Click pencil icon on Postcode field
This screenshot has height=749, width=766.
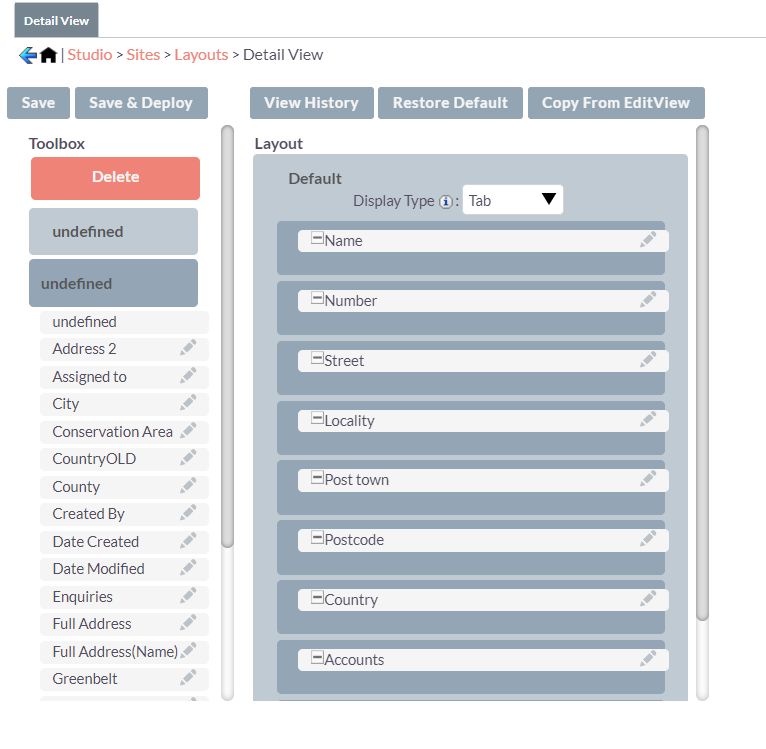click(x=648, y=539)
